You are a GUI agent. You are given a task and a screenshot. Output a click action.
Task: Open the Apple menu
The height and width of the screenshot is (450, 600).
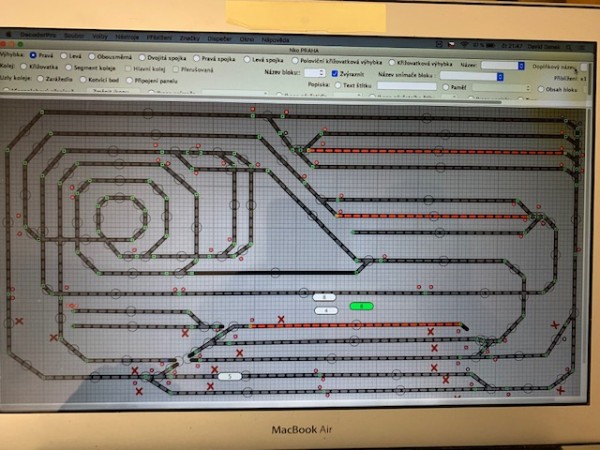coord(8,34)
